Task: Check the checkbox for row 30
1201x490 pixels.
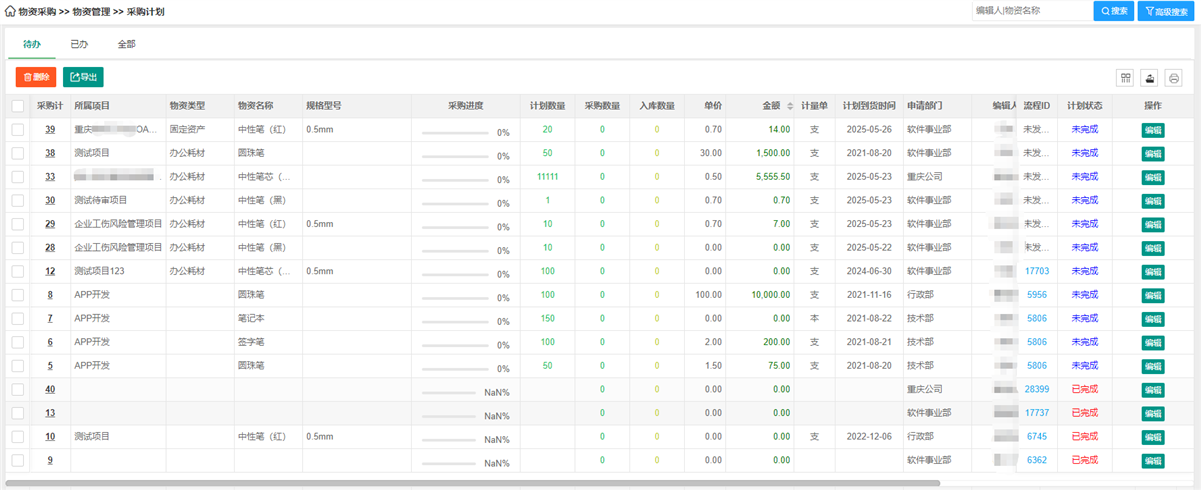Action: [18, 200]
